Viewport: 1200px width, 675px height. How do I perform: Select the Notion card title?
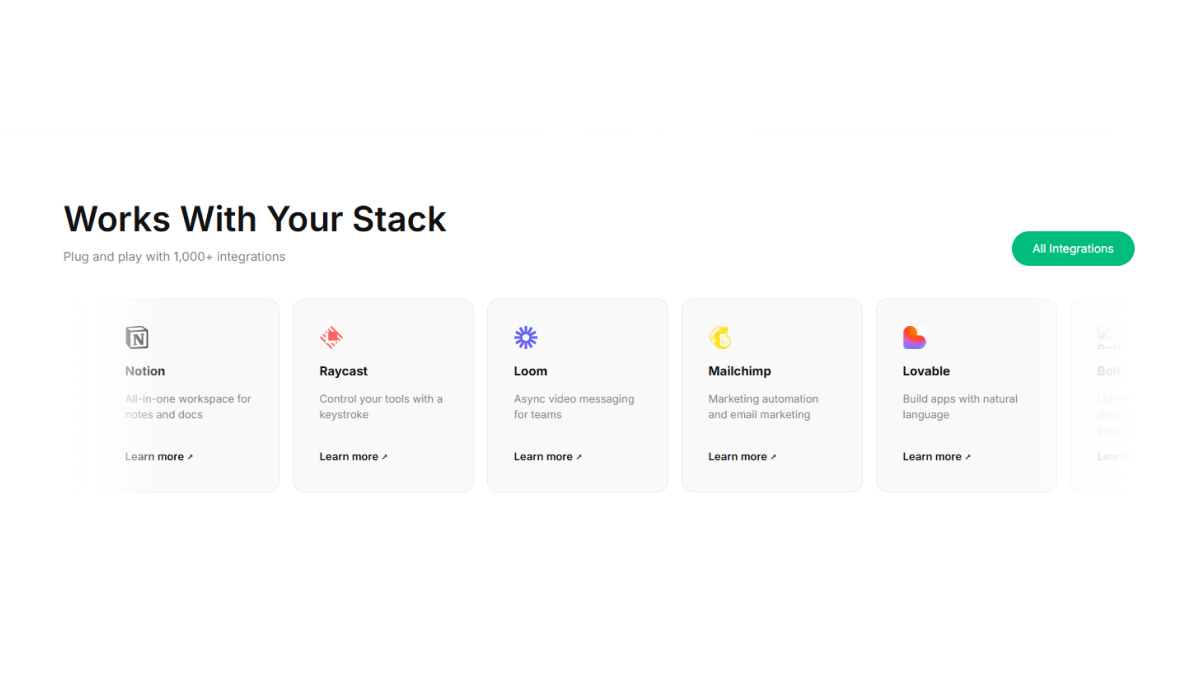point(145,371)
